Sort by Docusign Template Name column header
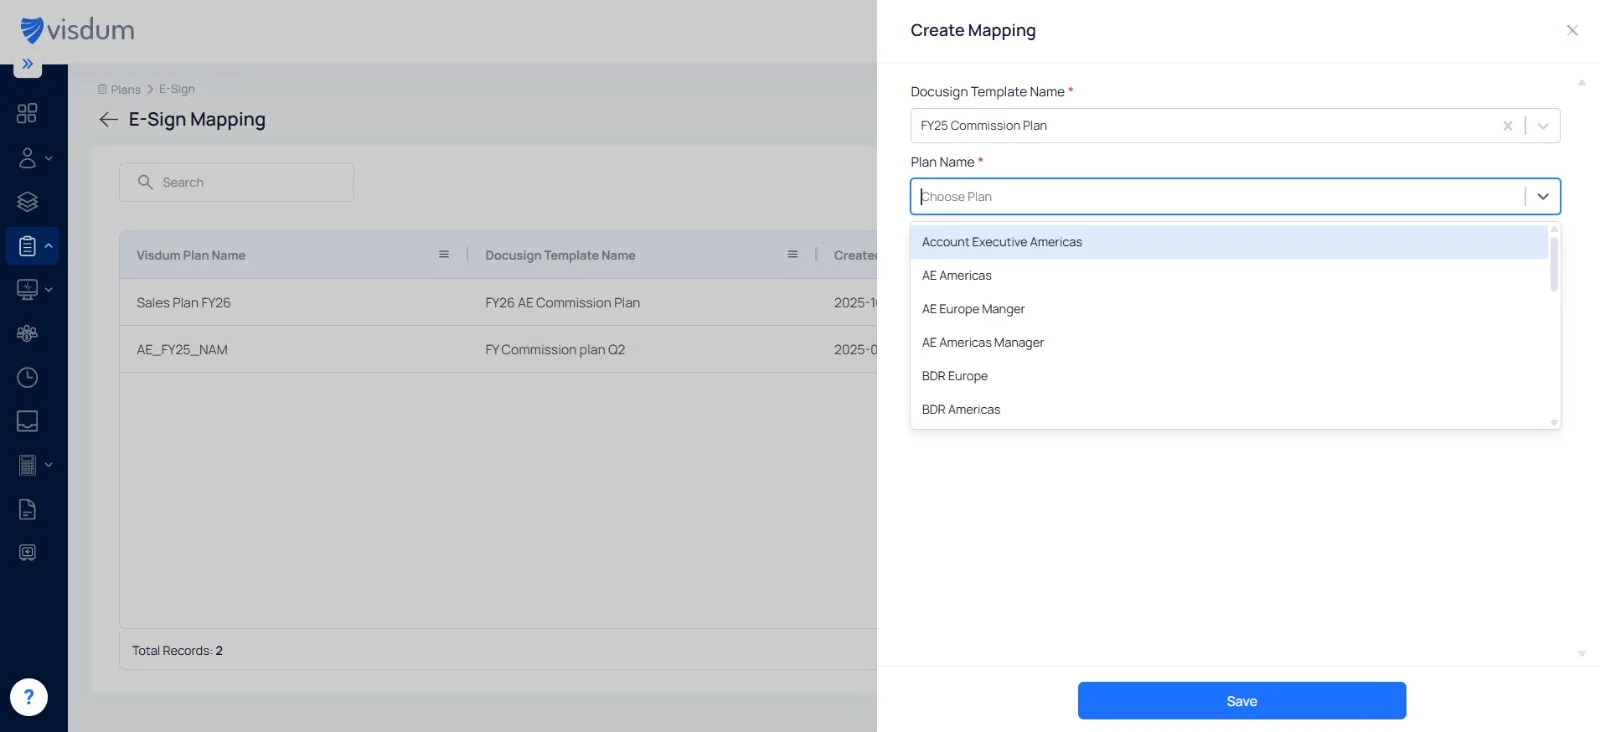Image resolution: width=1600 pixels, height=732 pixels. click(560, 255)
